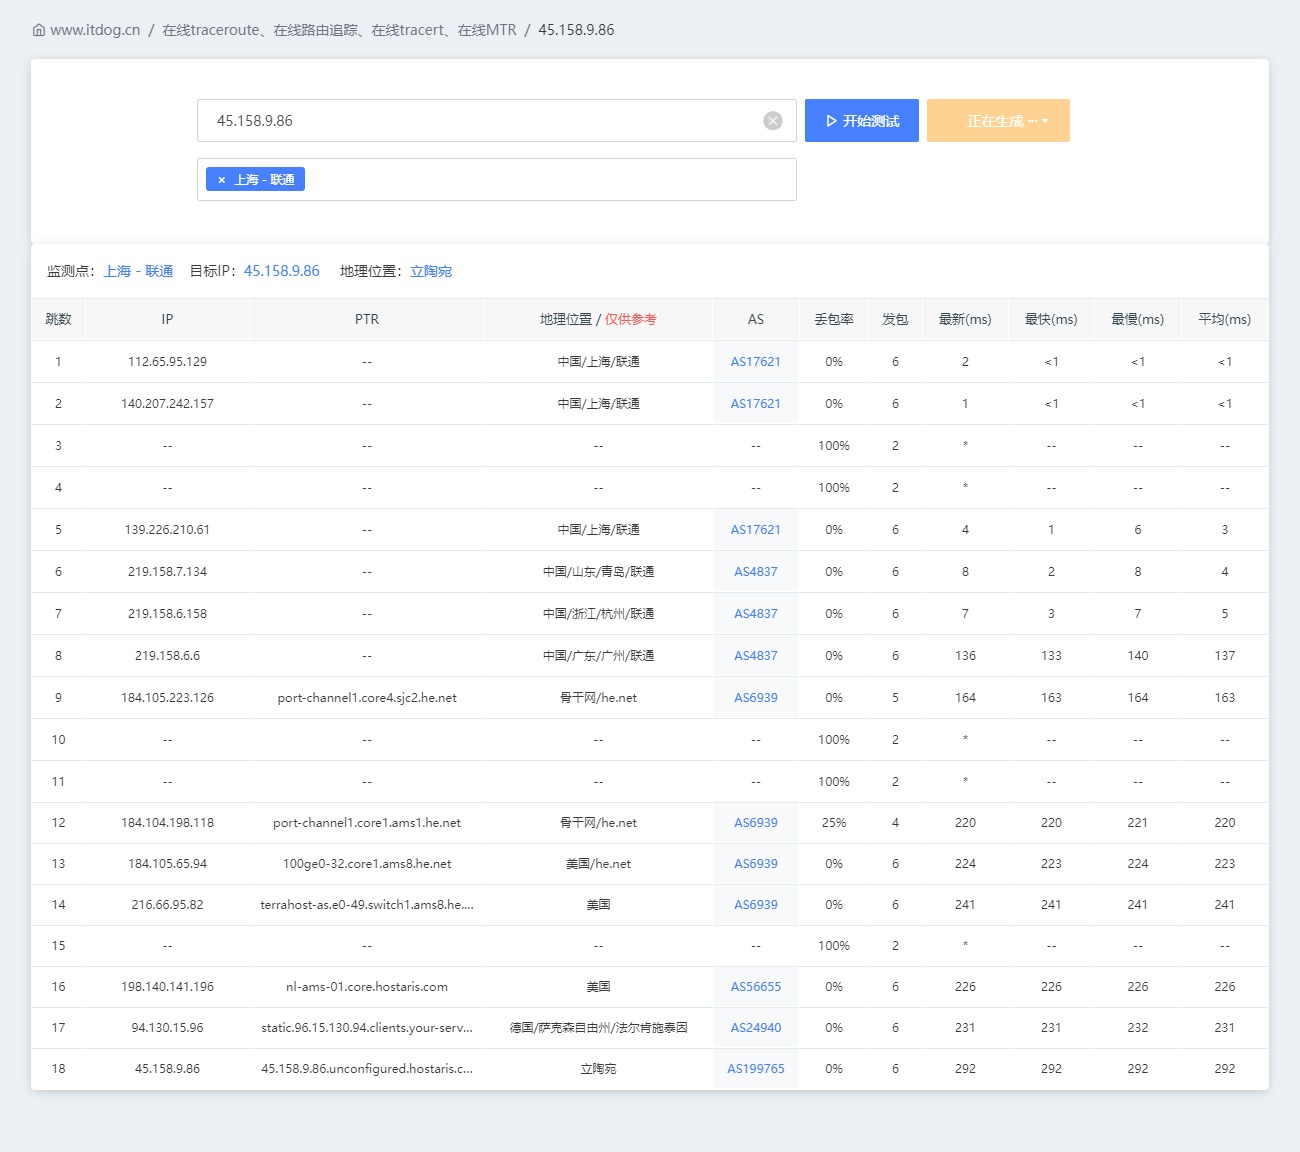
Task: Click location 德国/萨克森自由州/法尔肯施泰因
Action: click(598, 1028)
